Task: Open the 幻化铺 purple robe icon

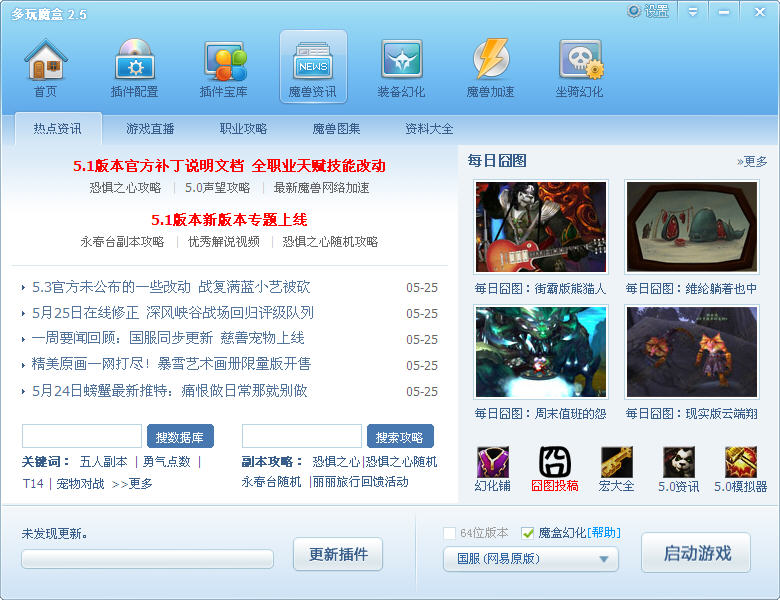Action: coord(492,469)
